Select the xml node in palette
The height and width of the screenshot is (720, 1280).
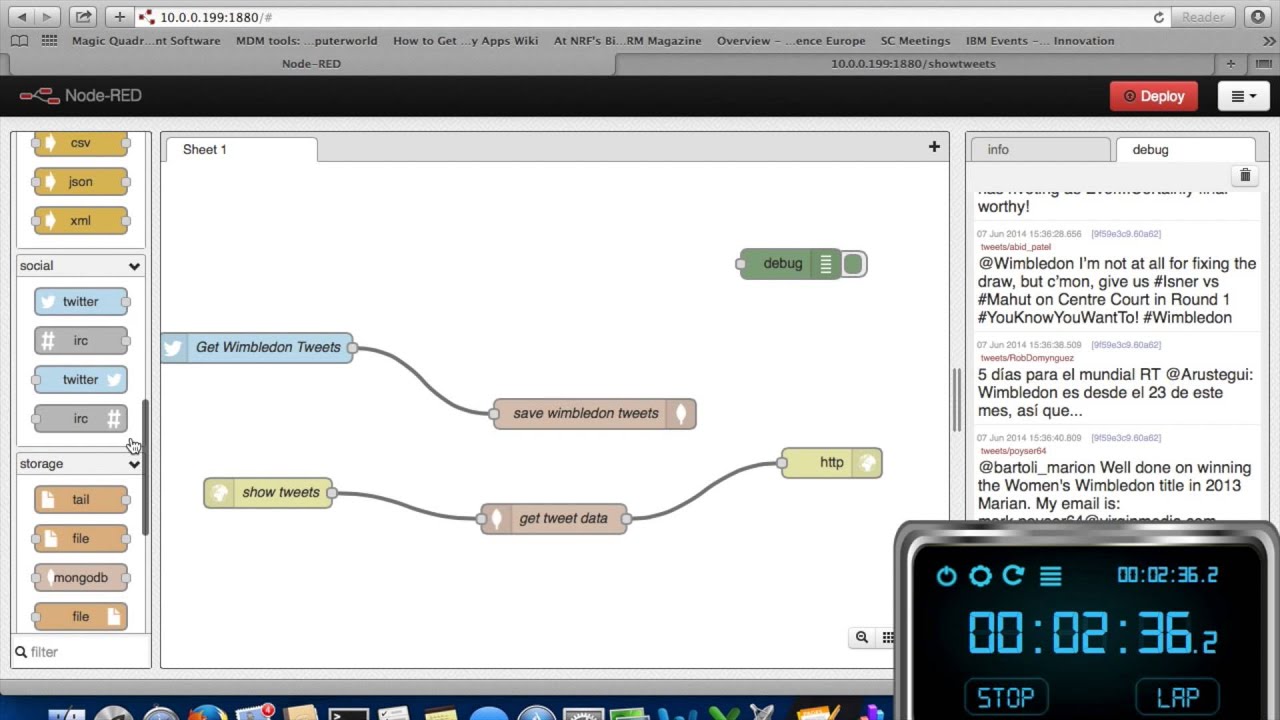tap(81, 221)
